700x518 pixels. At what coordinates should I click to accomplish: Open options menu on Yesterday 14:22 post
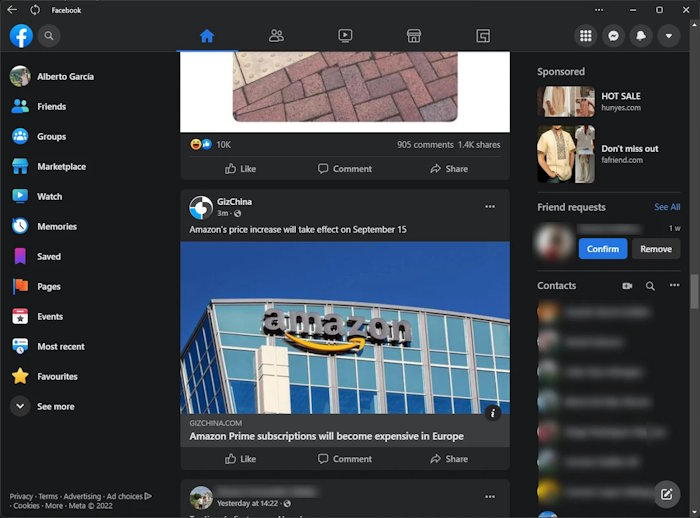pyautogui.click(x=490, y=497)
